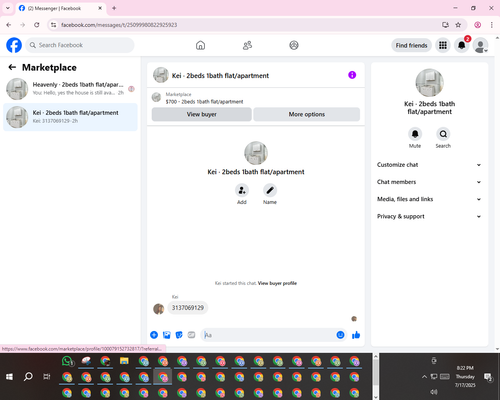The height and width of the screenshot is (400, 500).
Task: Click the browser address bar URL
Action: pyautogui.click(x=119, y=25)
